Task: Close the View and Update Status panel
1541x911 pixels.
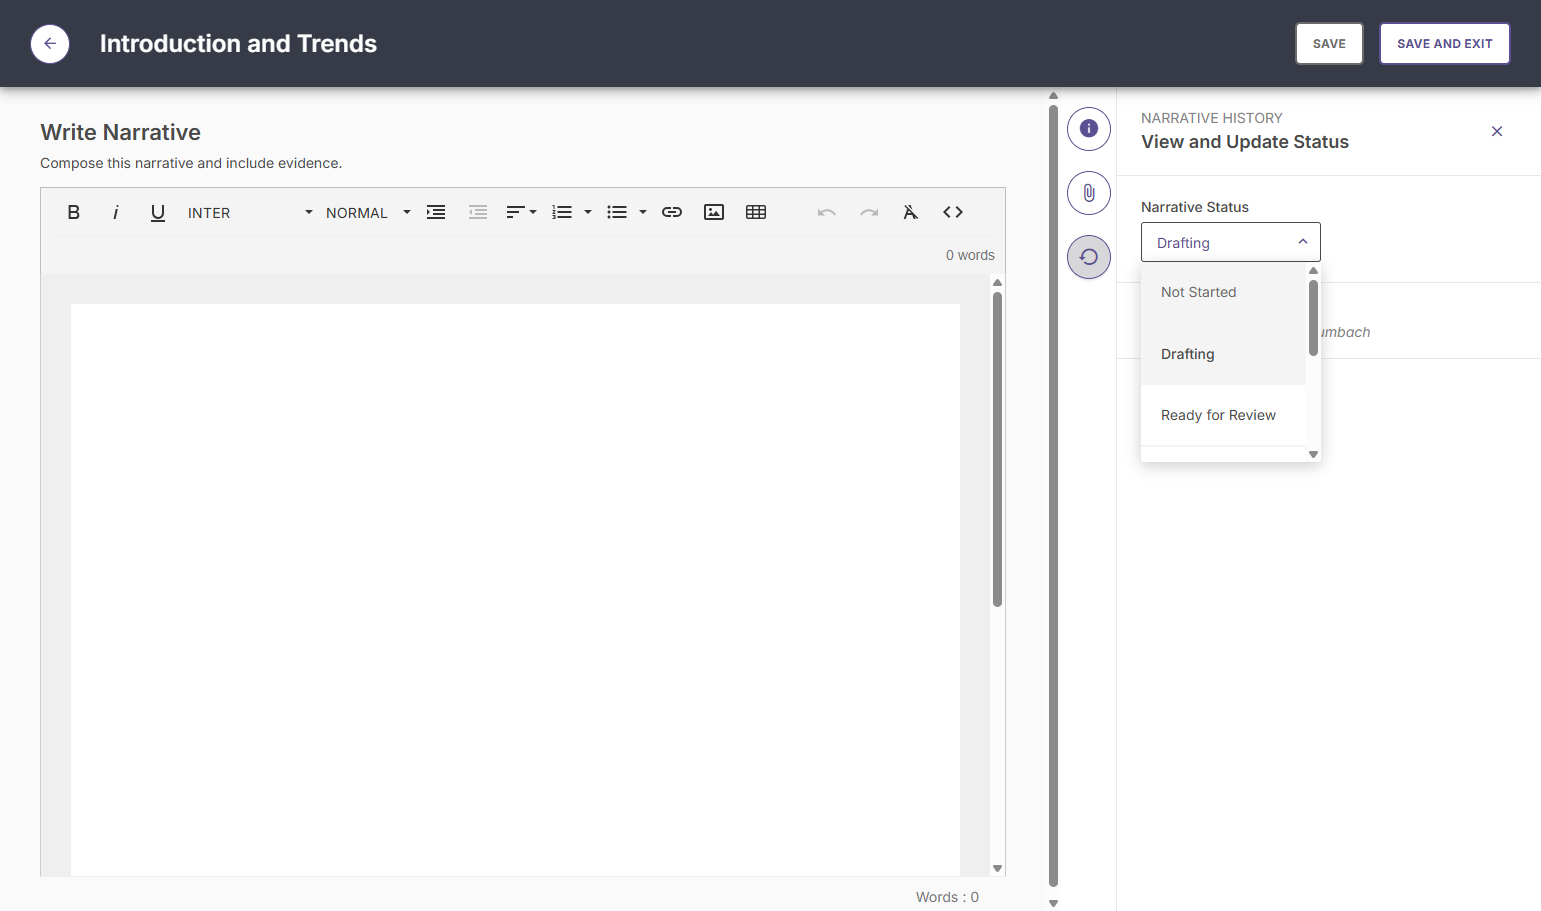Action: tap(1497, 131)
